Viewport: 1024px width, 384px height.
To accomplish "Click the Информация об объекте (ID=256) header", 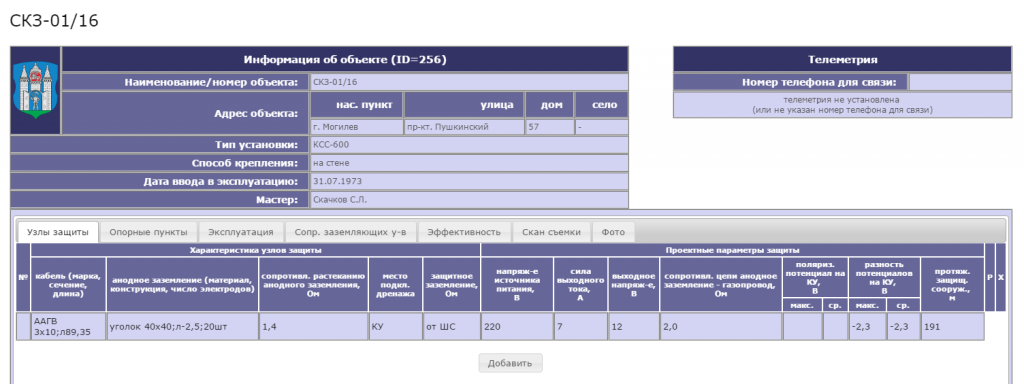I will [x=345, y=59].
